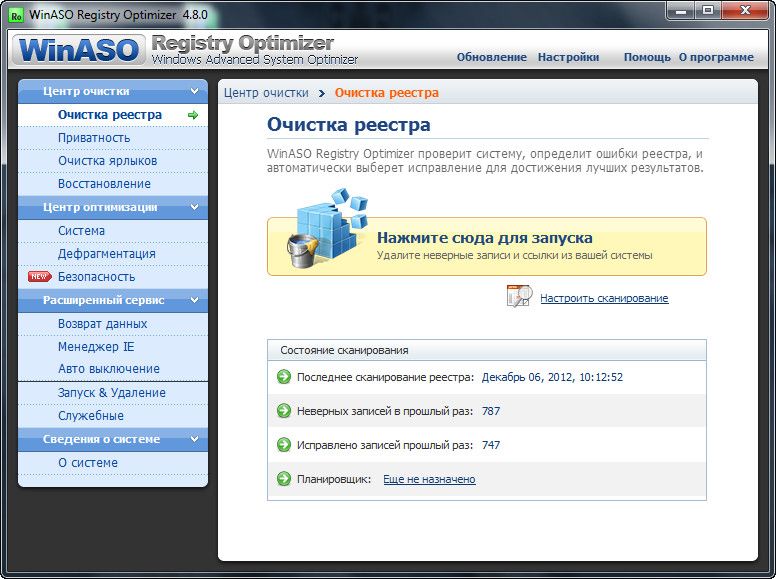
Task: Open Очистка ярлыков section
Action: [x=113, y=161]
